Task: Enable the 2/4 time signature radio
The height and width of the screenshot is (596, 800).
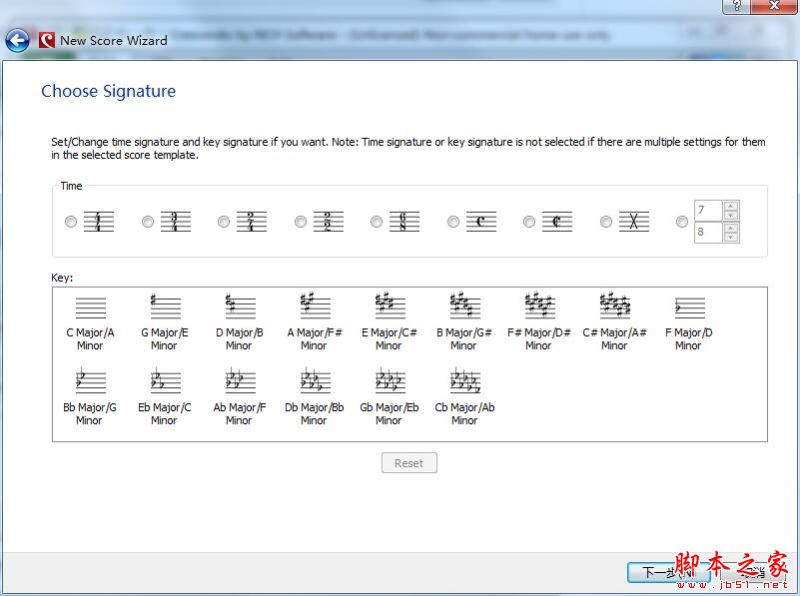Action: (223, 222)
